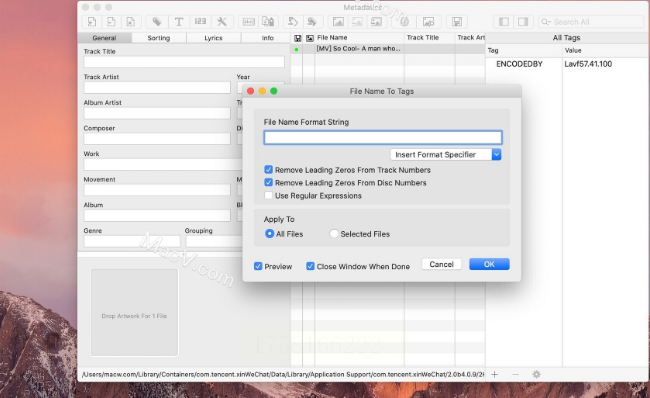The height and width of the screenshot is (398, 650).
Task: Toggle Close Window When Done checkbox
Action: click(x=310, y=266)
